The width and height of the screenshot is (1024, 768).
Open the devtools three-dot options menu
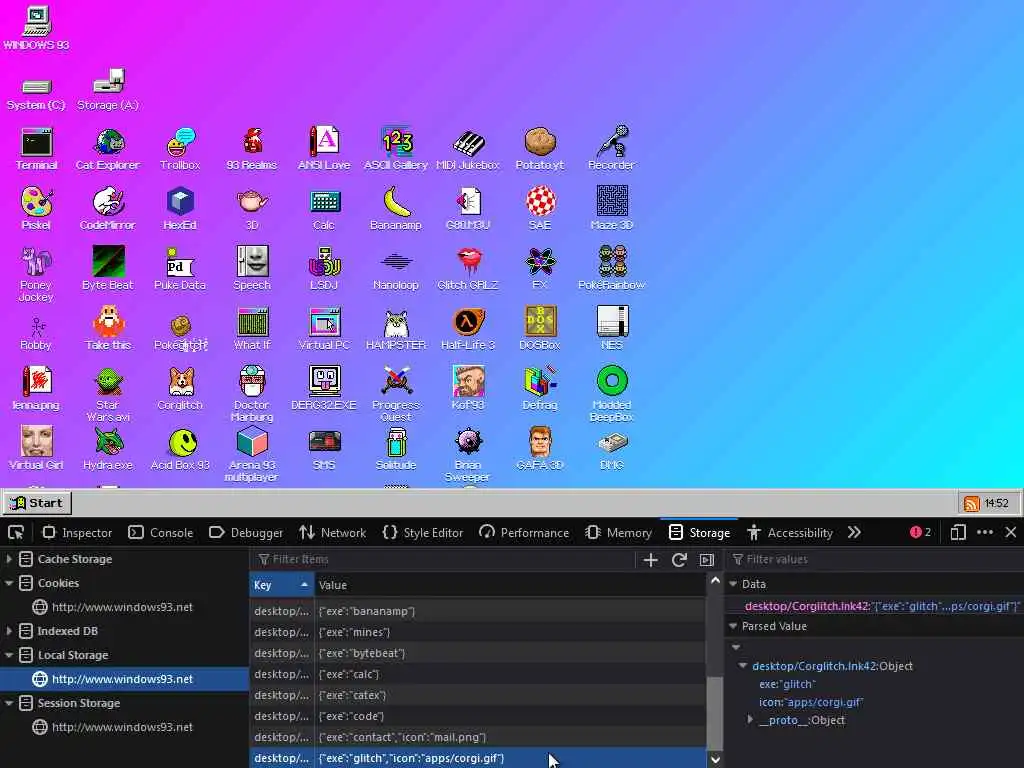(985, 533)
